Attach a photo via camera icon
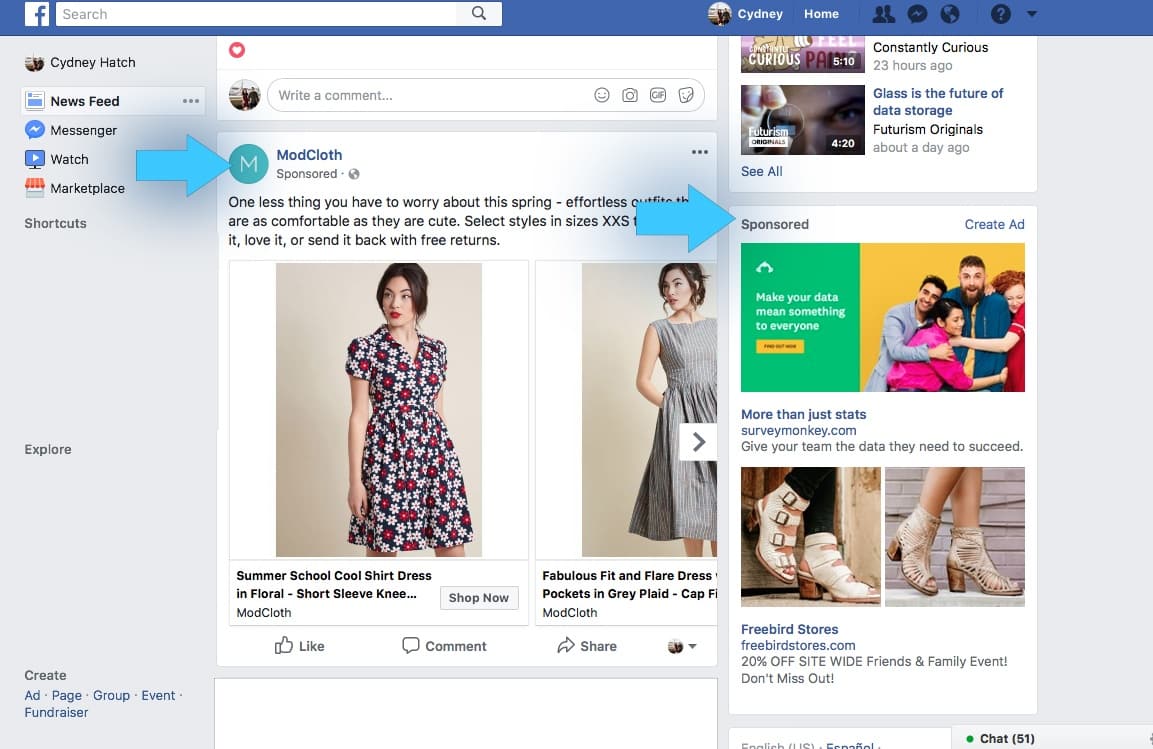 pos(629,95)
